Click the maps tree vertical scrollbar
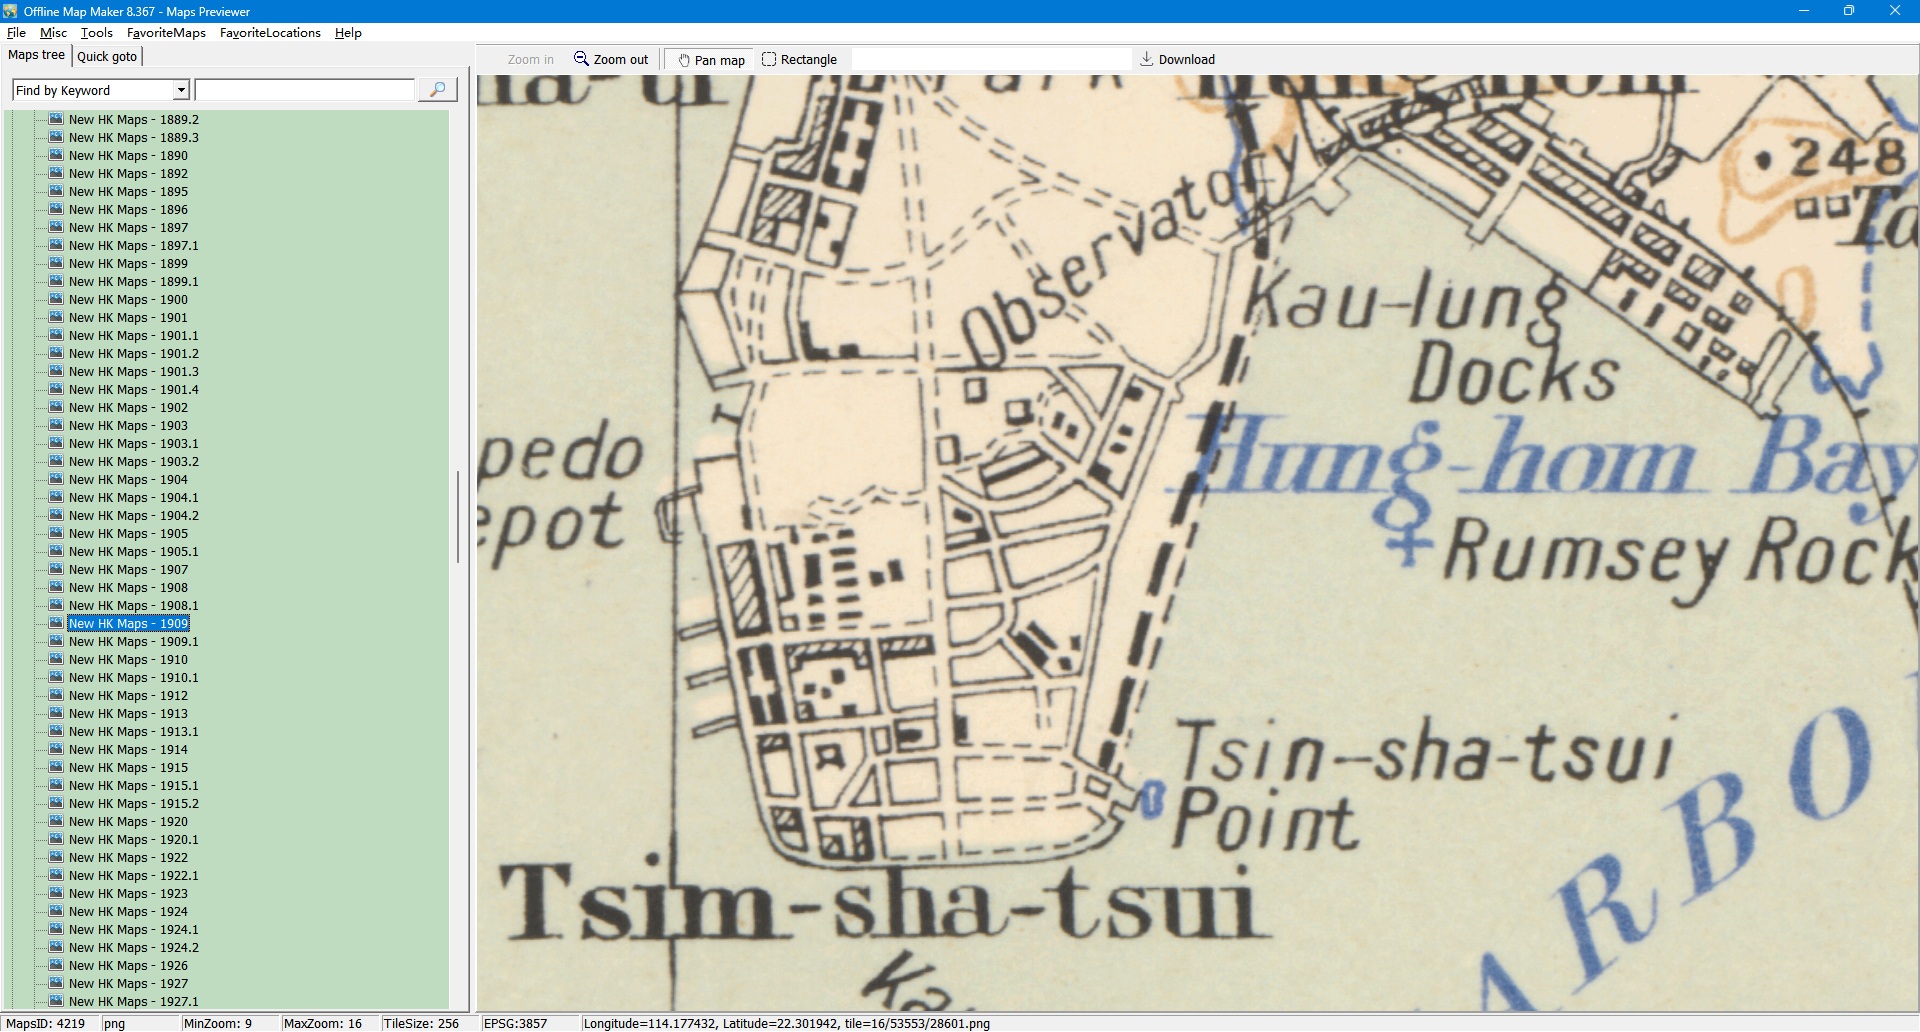 pyautogui.click(x=458, y=516)
